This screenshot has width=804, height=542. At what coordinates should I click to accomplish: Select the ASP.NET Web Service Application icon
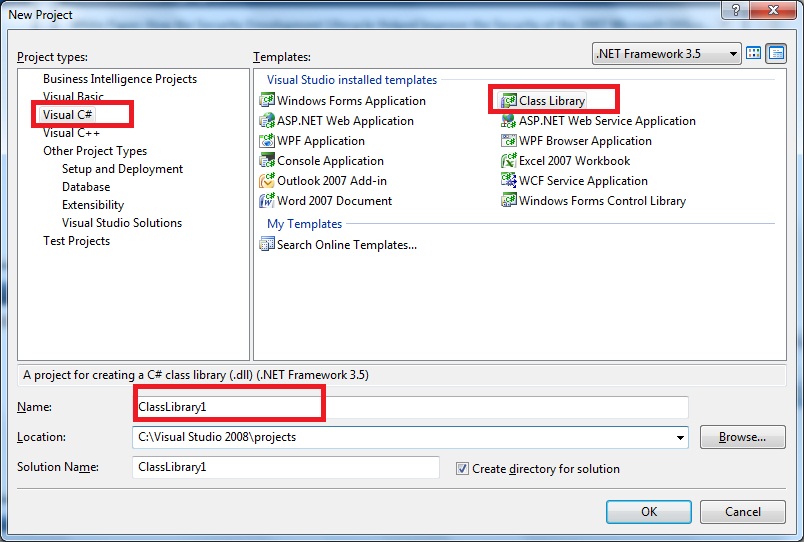(509, 121)
